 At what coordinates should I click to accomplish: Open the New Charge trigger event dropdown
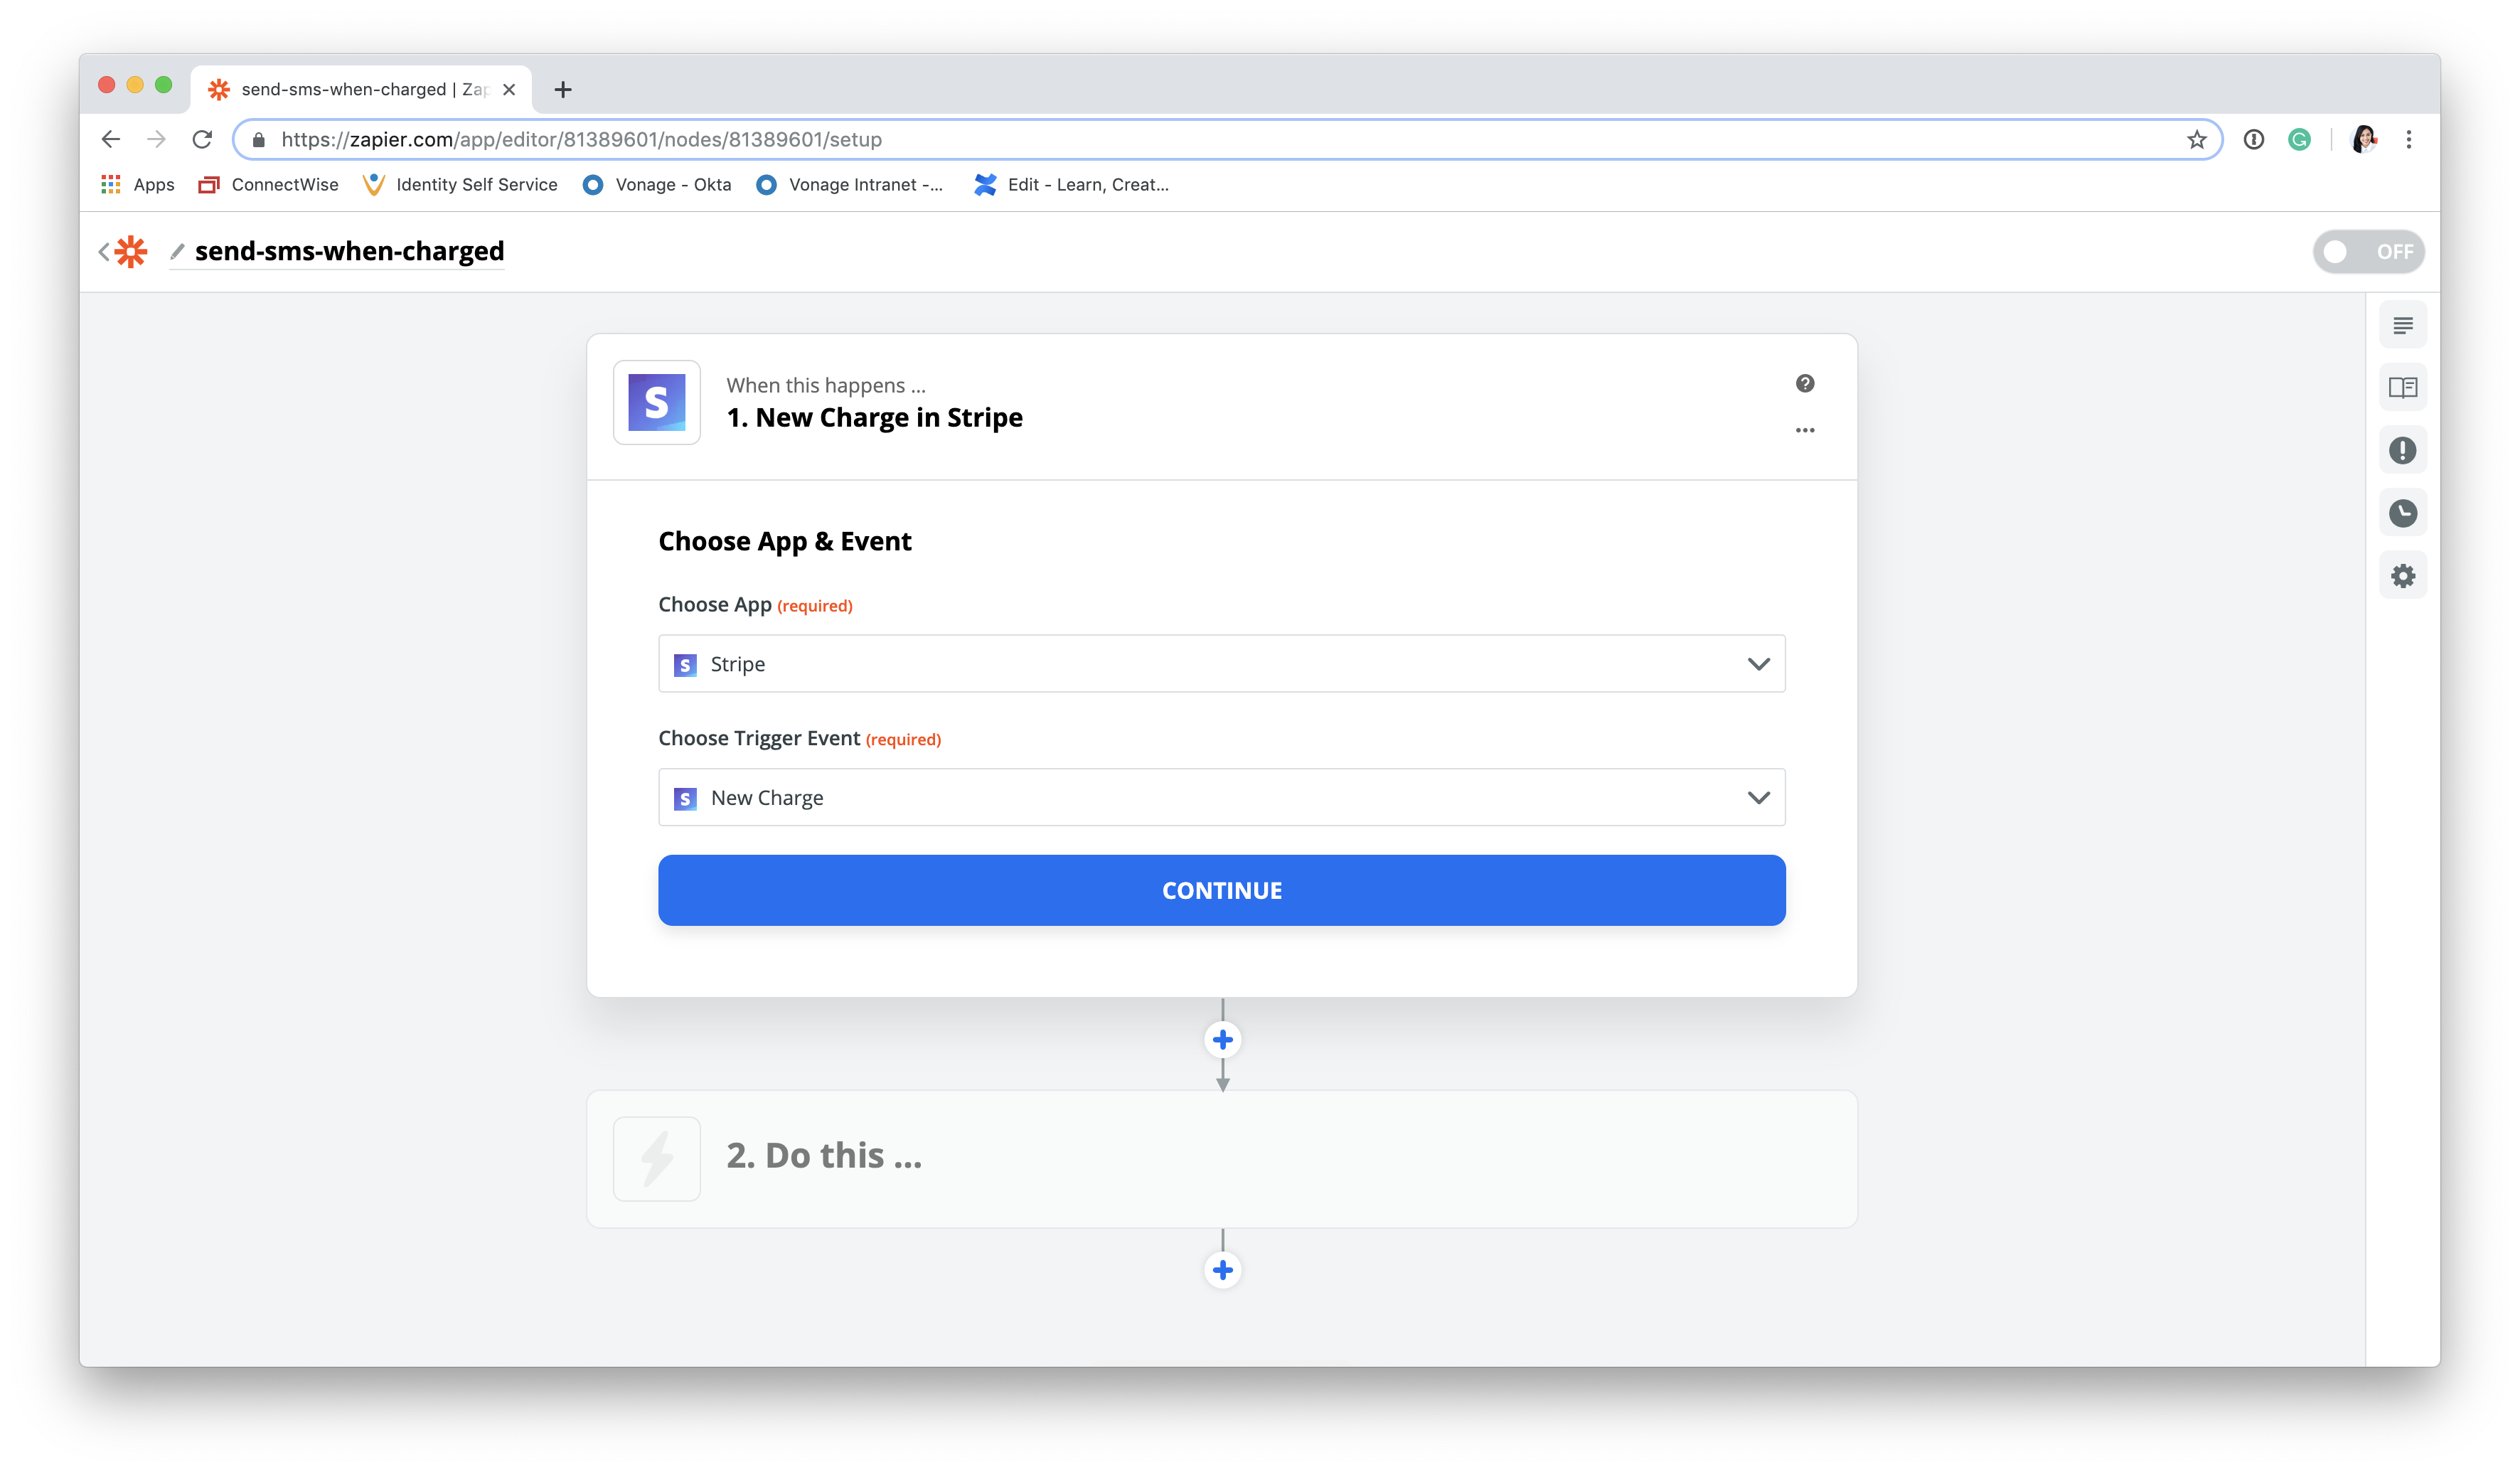1221,797
